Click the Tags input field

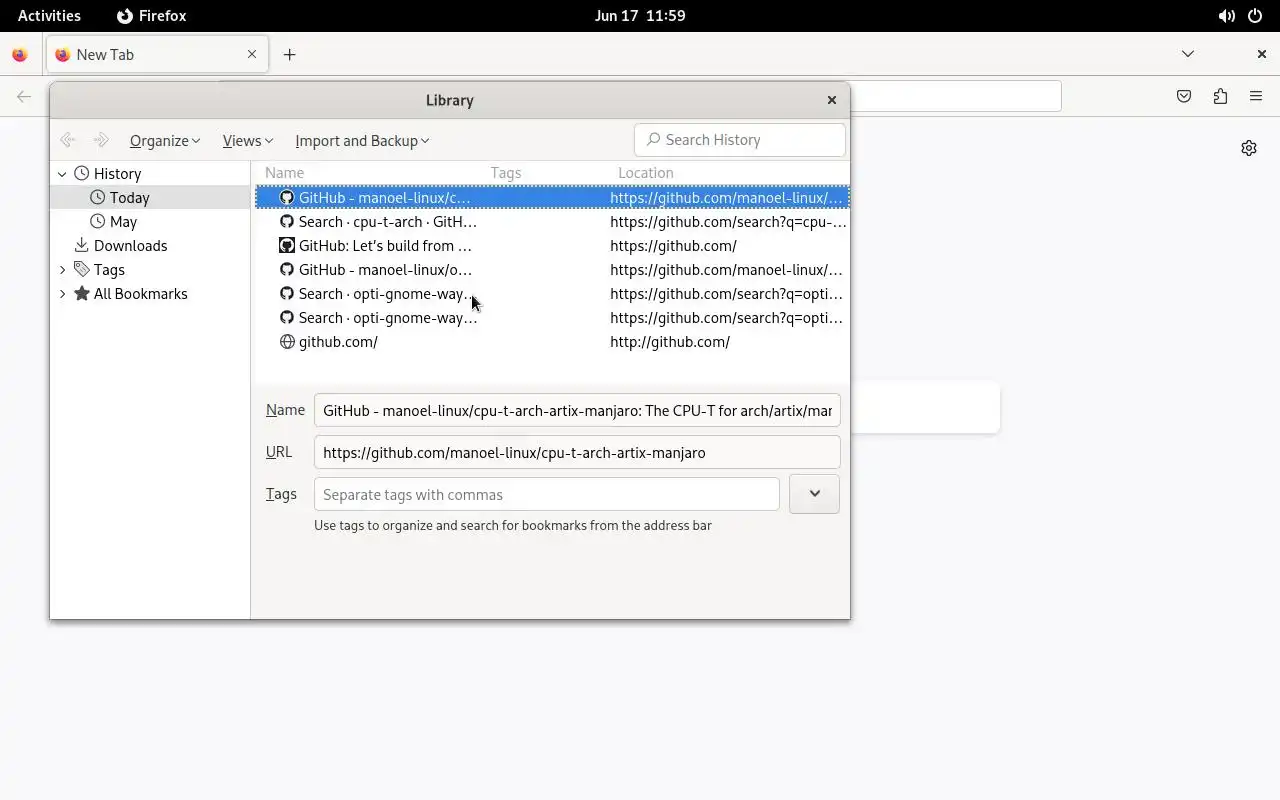click(x=546, y=495)
